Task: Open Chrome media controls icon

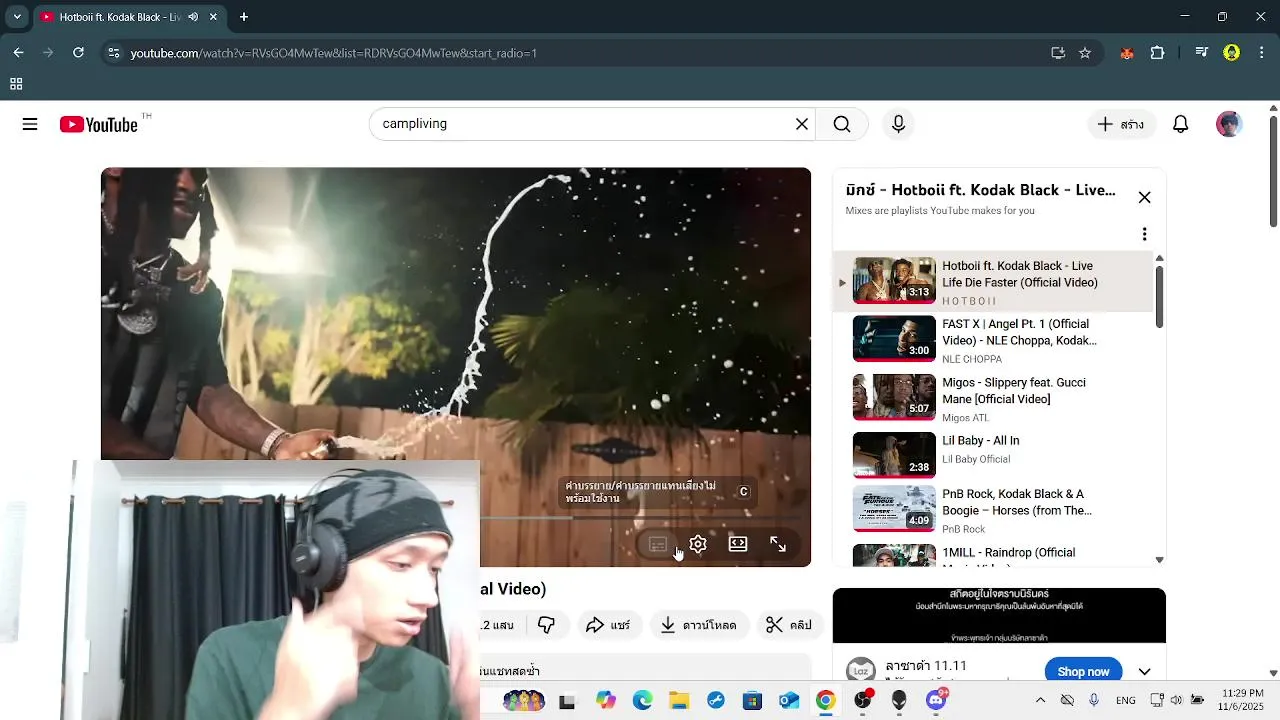Action: click(x=1202, y=53)
